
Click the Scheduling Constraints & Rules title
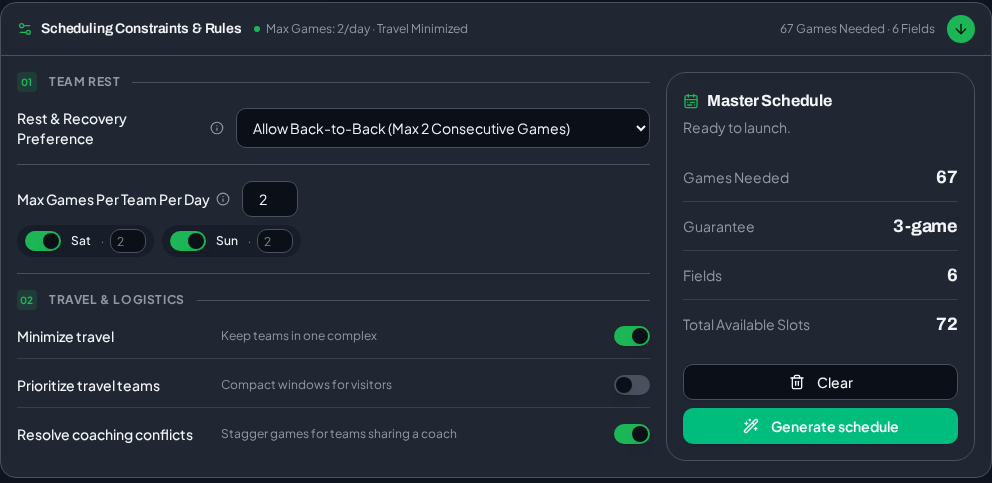(x=141, y=28)
